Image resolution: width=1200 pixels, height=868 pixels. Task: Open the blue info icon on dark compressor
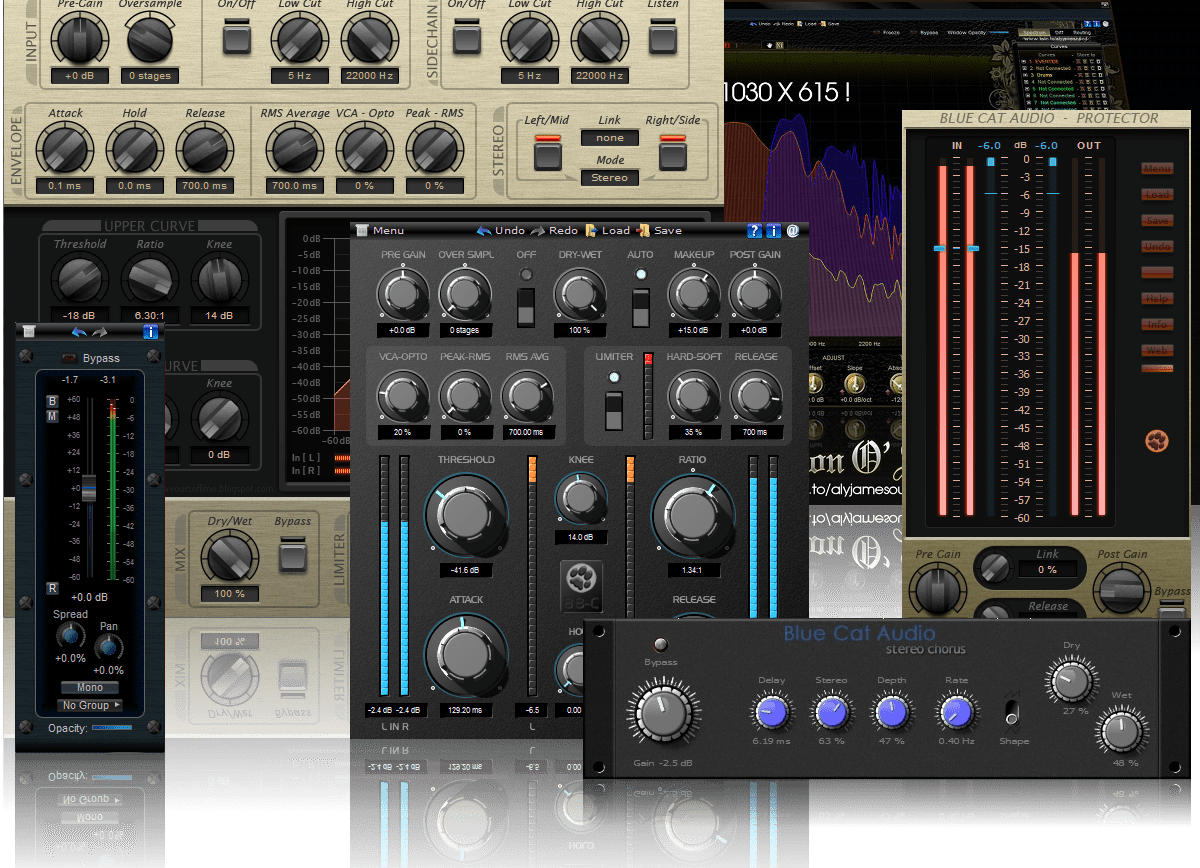pos(773,230)
